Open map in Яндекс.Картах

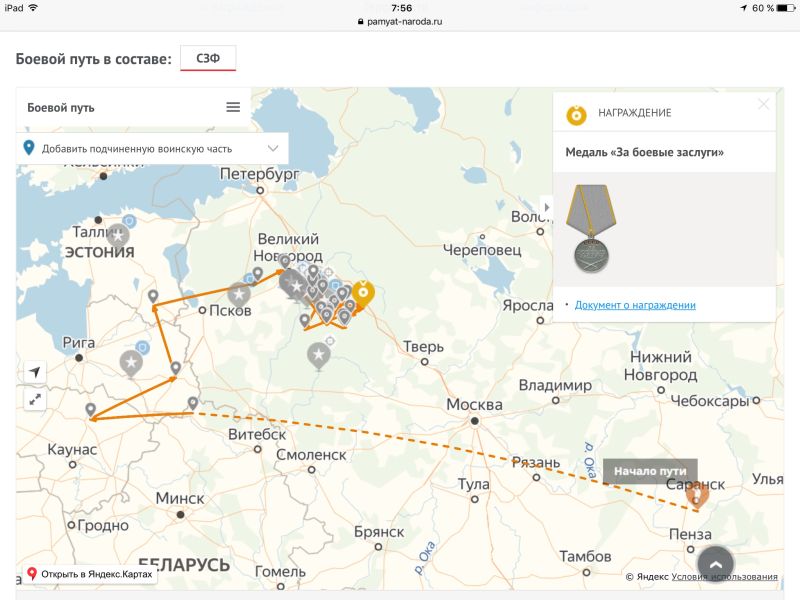click(x=90, y=574)
